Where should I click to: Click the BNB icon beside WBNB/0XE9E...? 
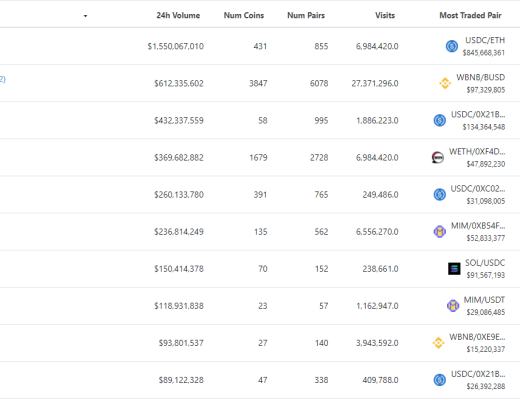(x=438, y=343)
